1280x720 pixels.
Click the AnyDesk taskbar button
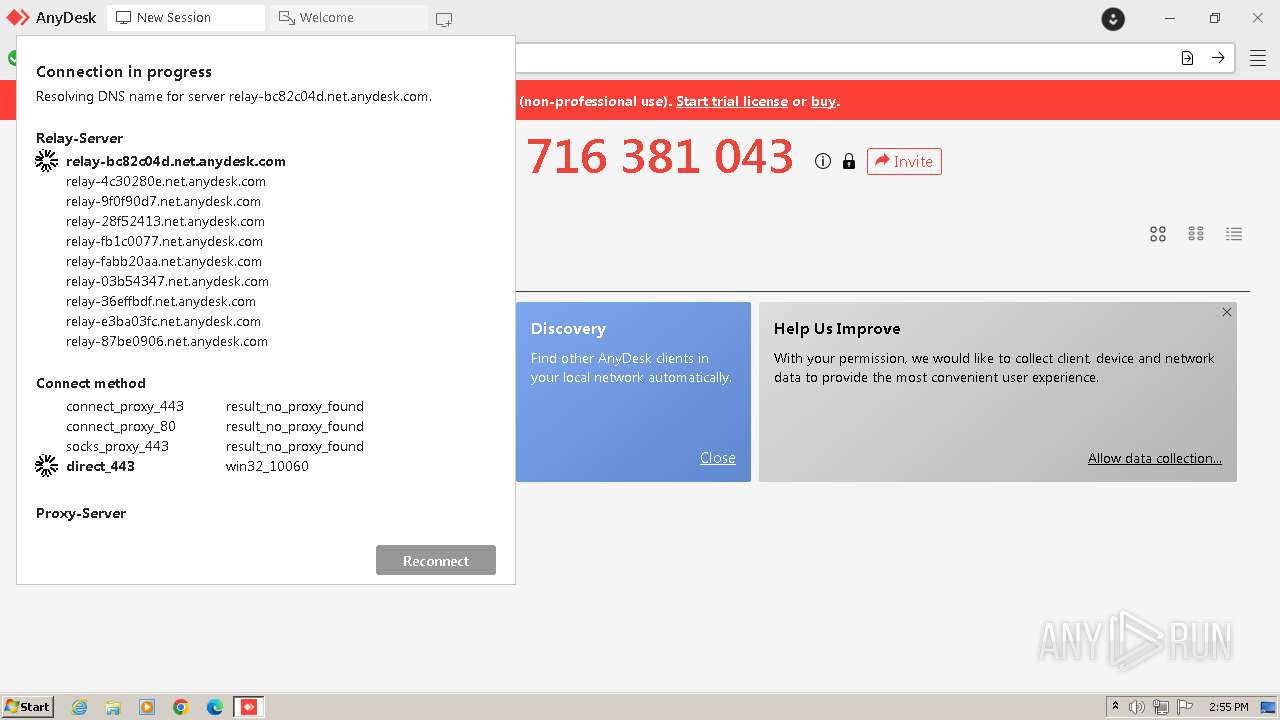pyautogui.click(x=249, y=707)
